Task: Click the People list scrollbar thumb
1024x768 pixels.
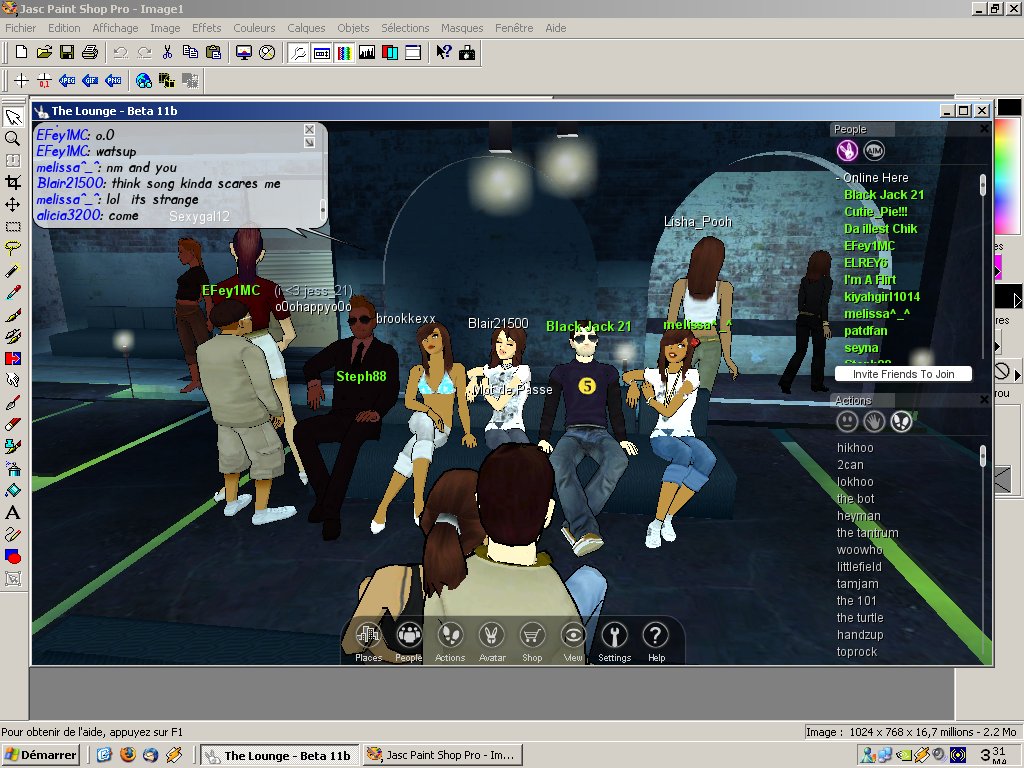Action: click(x=982, y=185)
